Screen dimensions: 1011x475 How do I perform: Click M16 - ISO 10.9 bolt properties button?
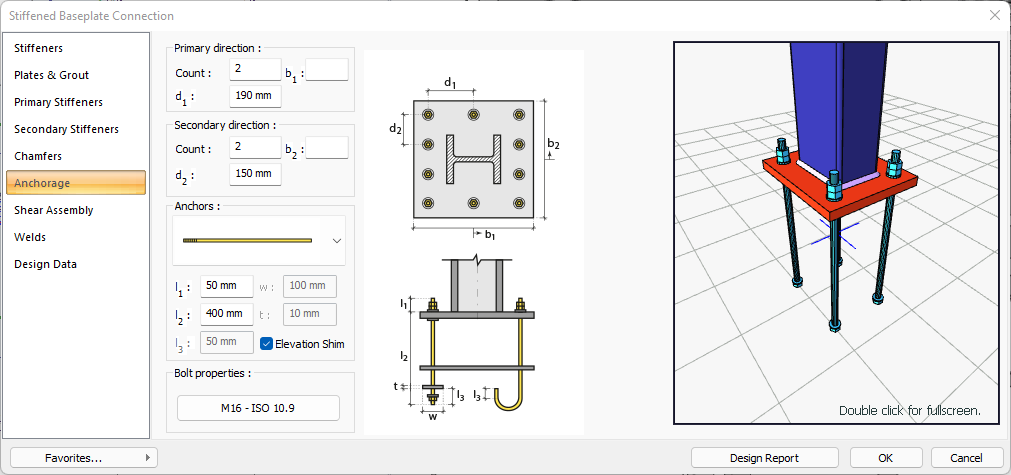(258, 408)
